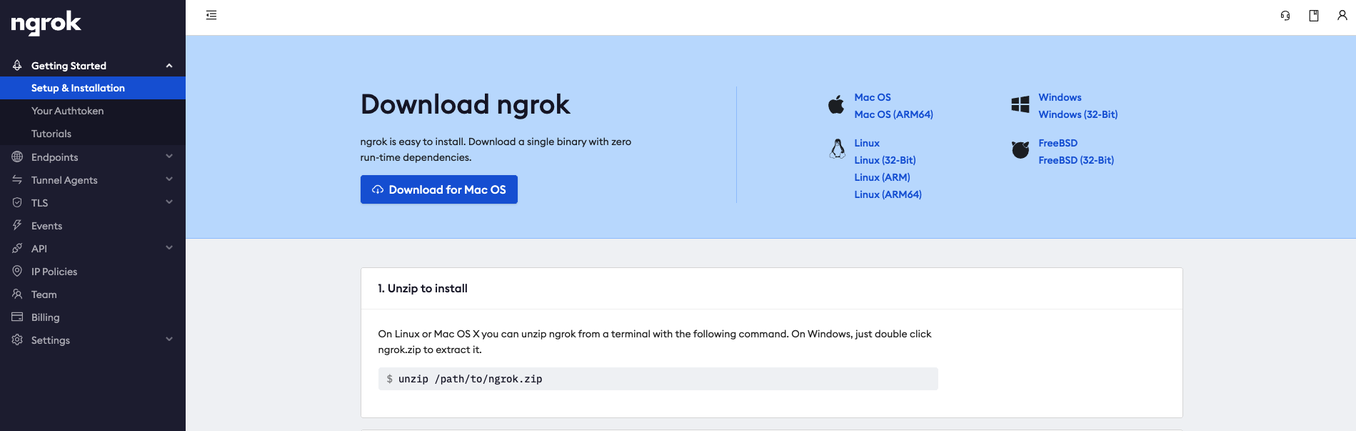Download the FreeBSD build link

coord(1058,144)
